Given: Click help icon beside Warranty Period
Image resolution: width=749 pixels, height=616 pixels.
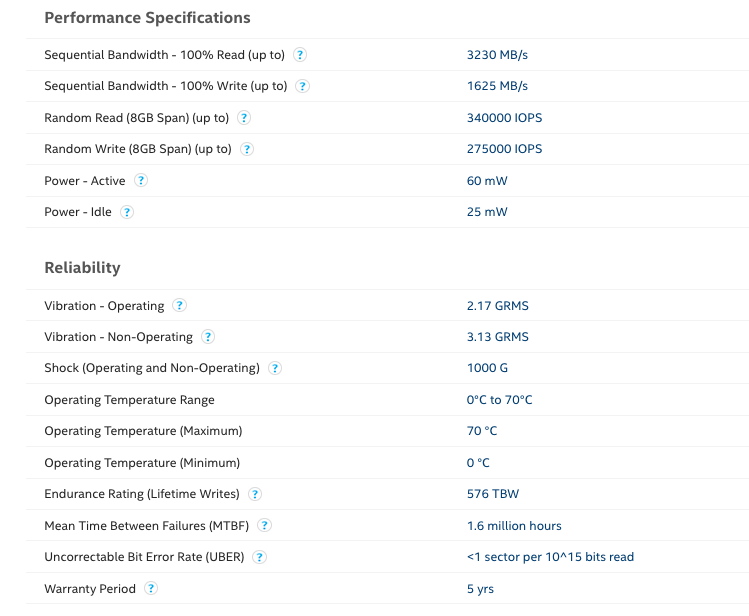Looking at the screenshot, I should pos(151,589).
